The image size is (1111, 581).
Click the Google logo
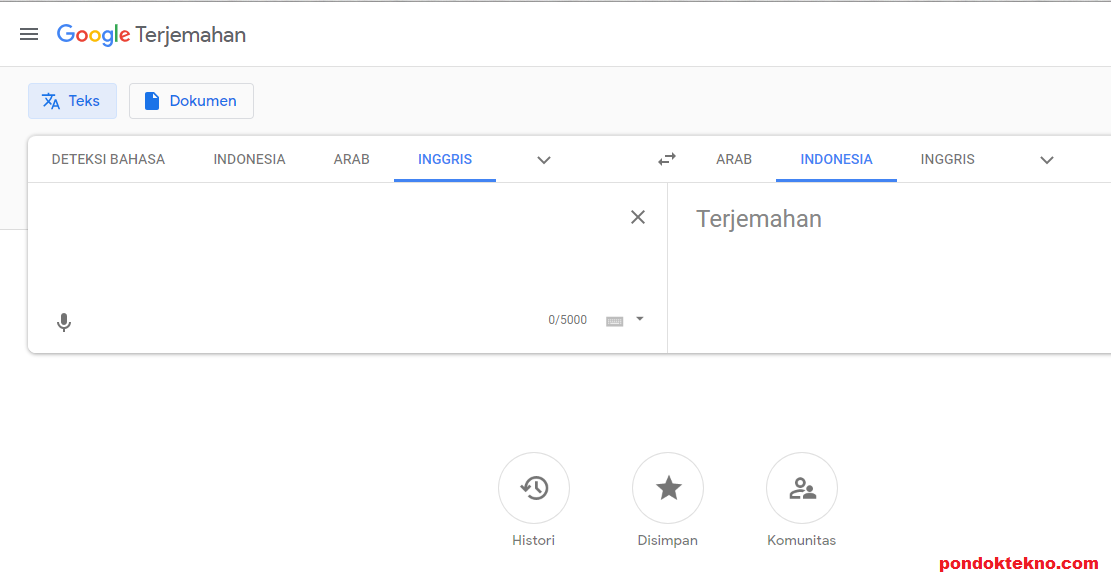coord(93,35)
